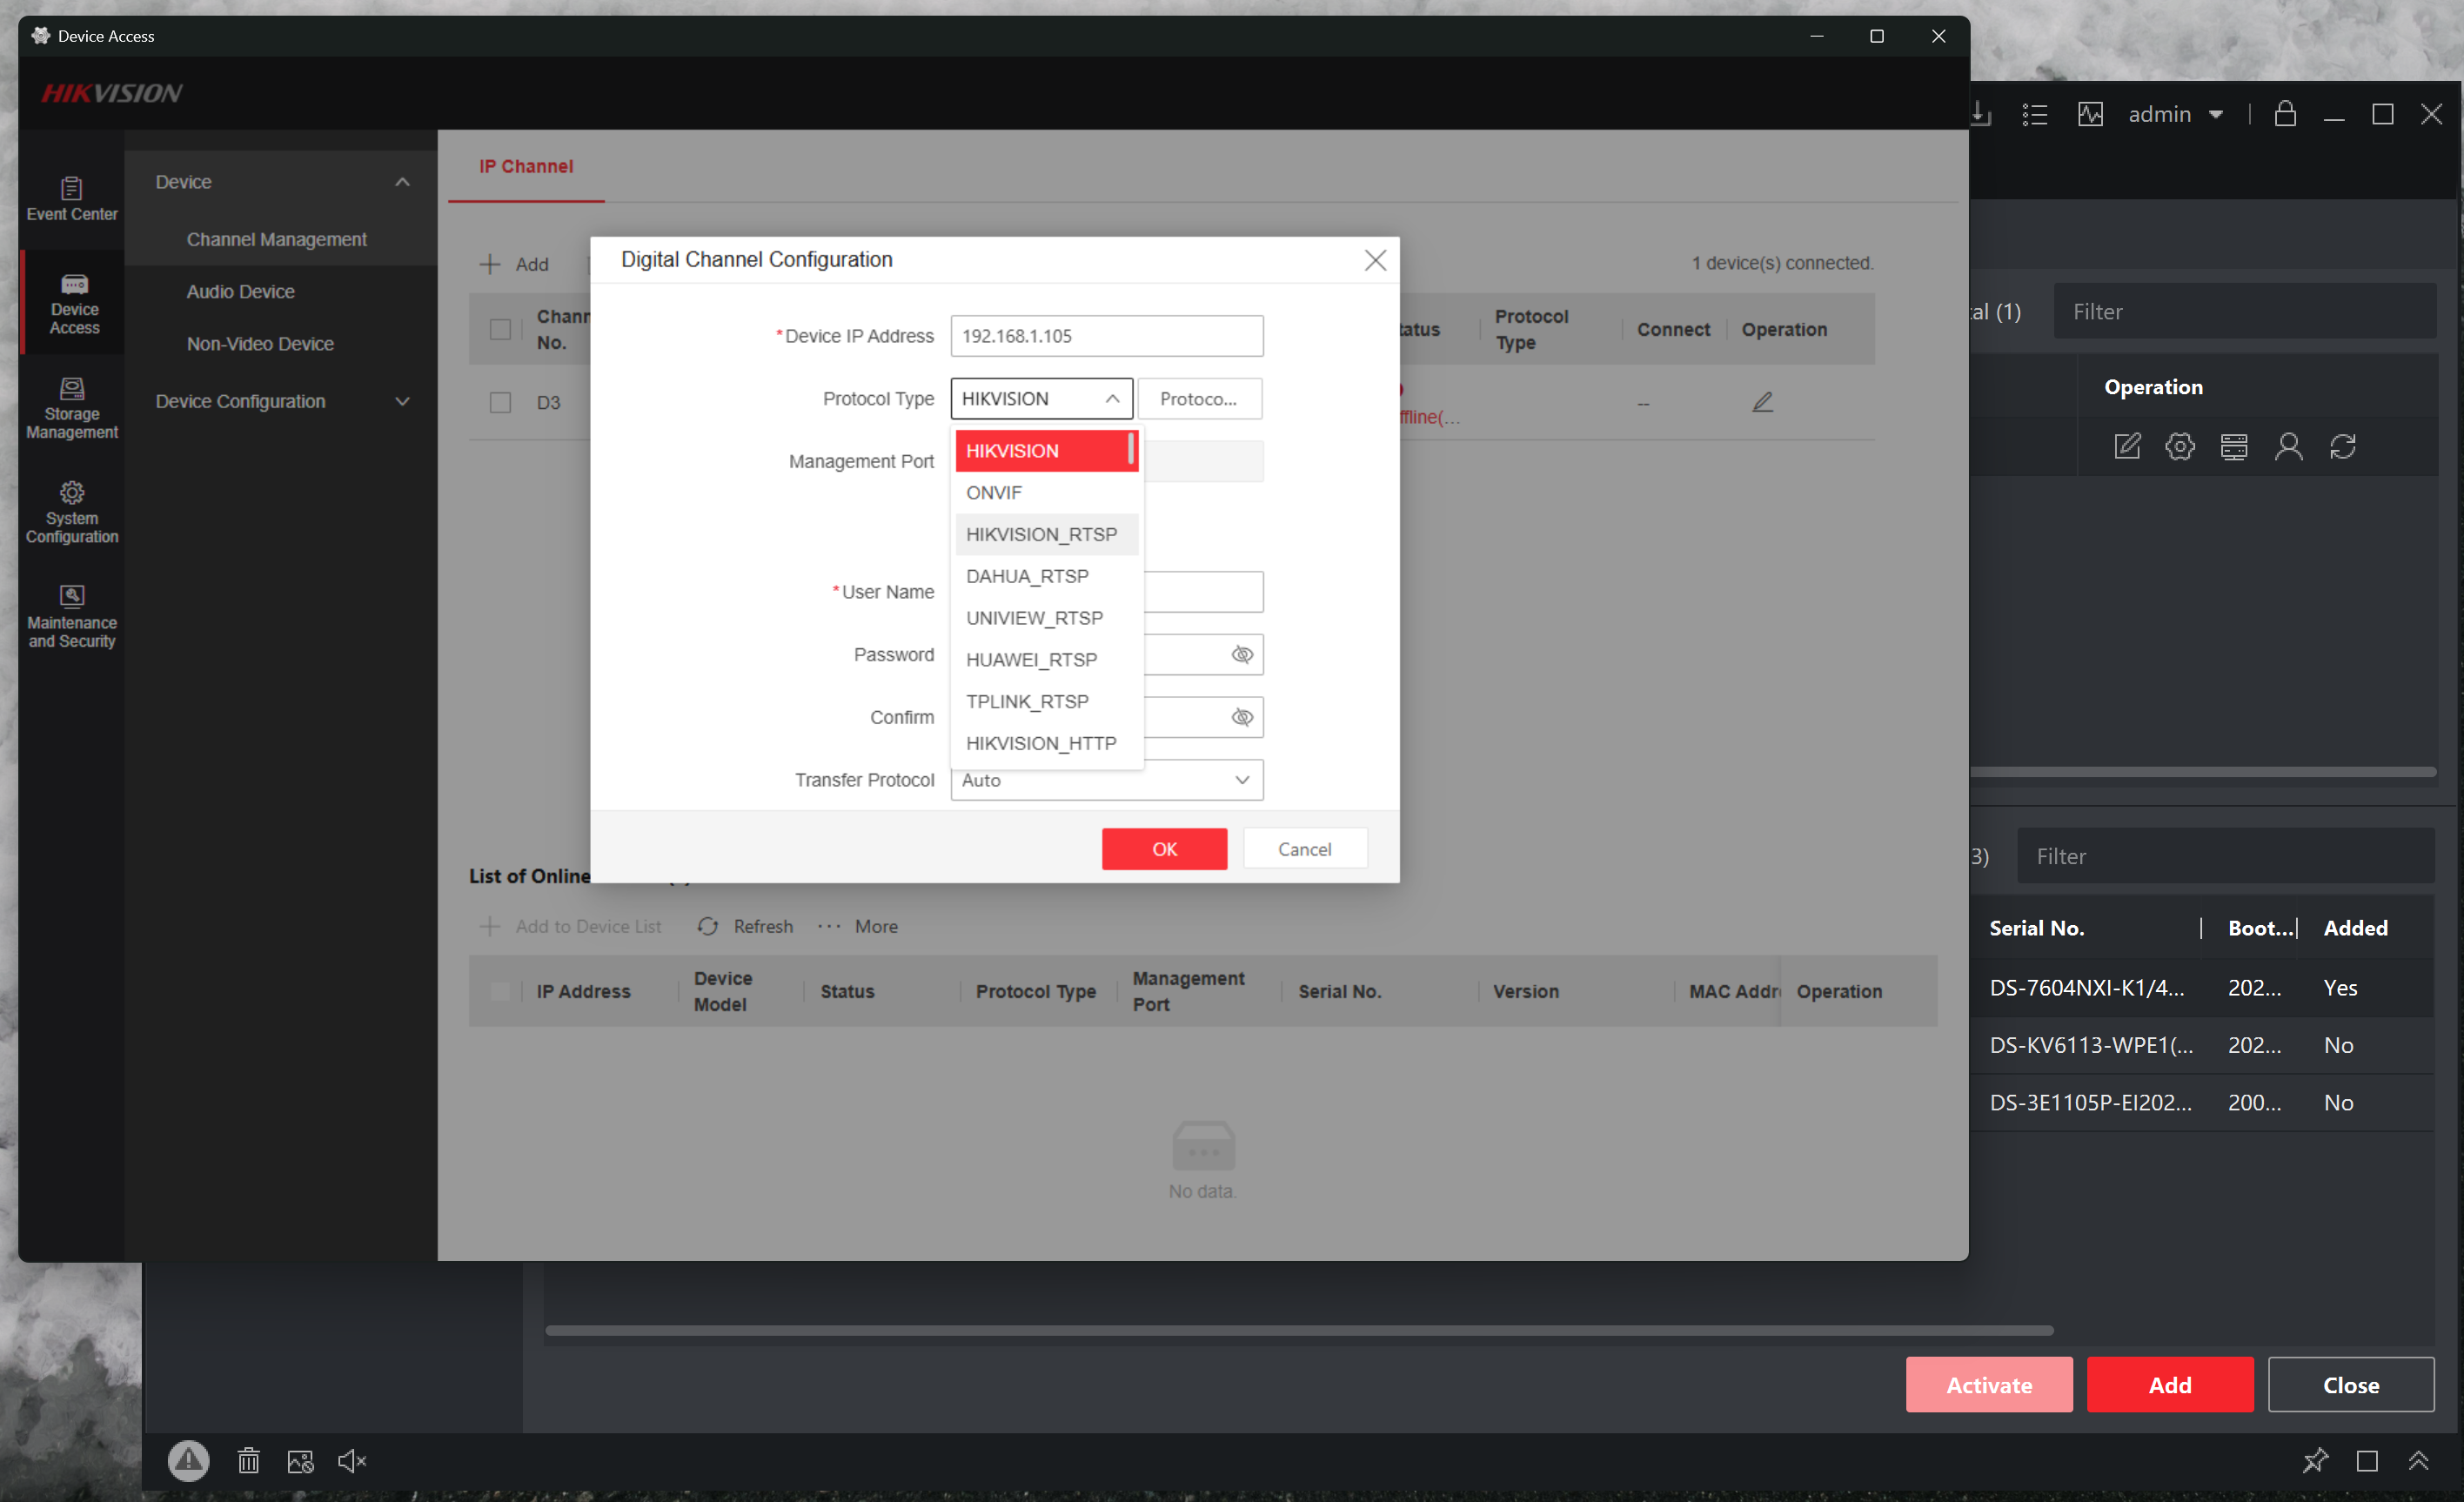Click the red Add button in background window
Image resolution: width=2464 pixels, height=1502 pixels.
pos(2169,1384)
